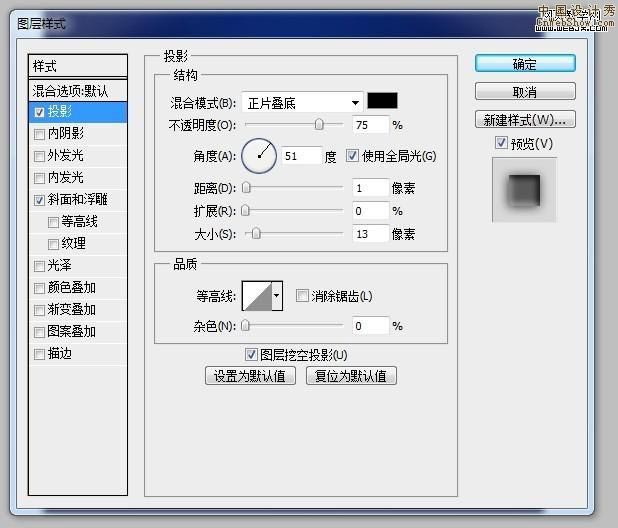Viewport: 618px width, 528px height.
Task: Select the 斜面和浮雕 row label
Action: [78, 199]
